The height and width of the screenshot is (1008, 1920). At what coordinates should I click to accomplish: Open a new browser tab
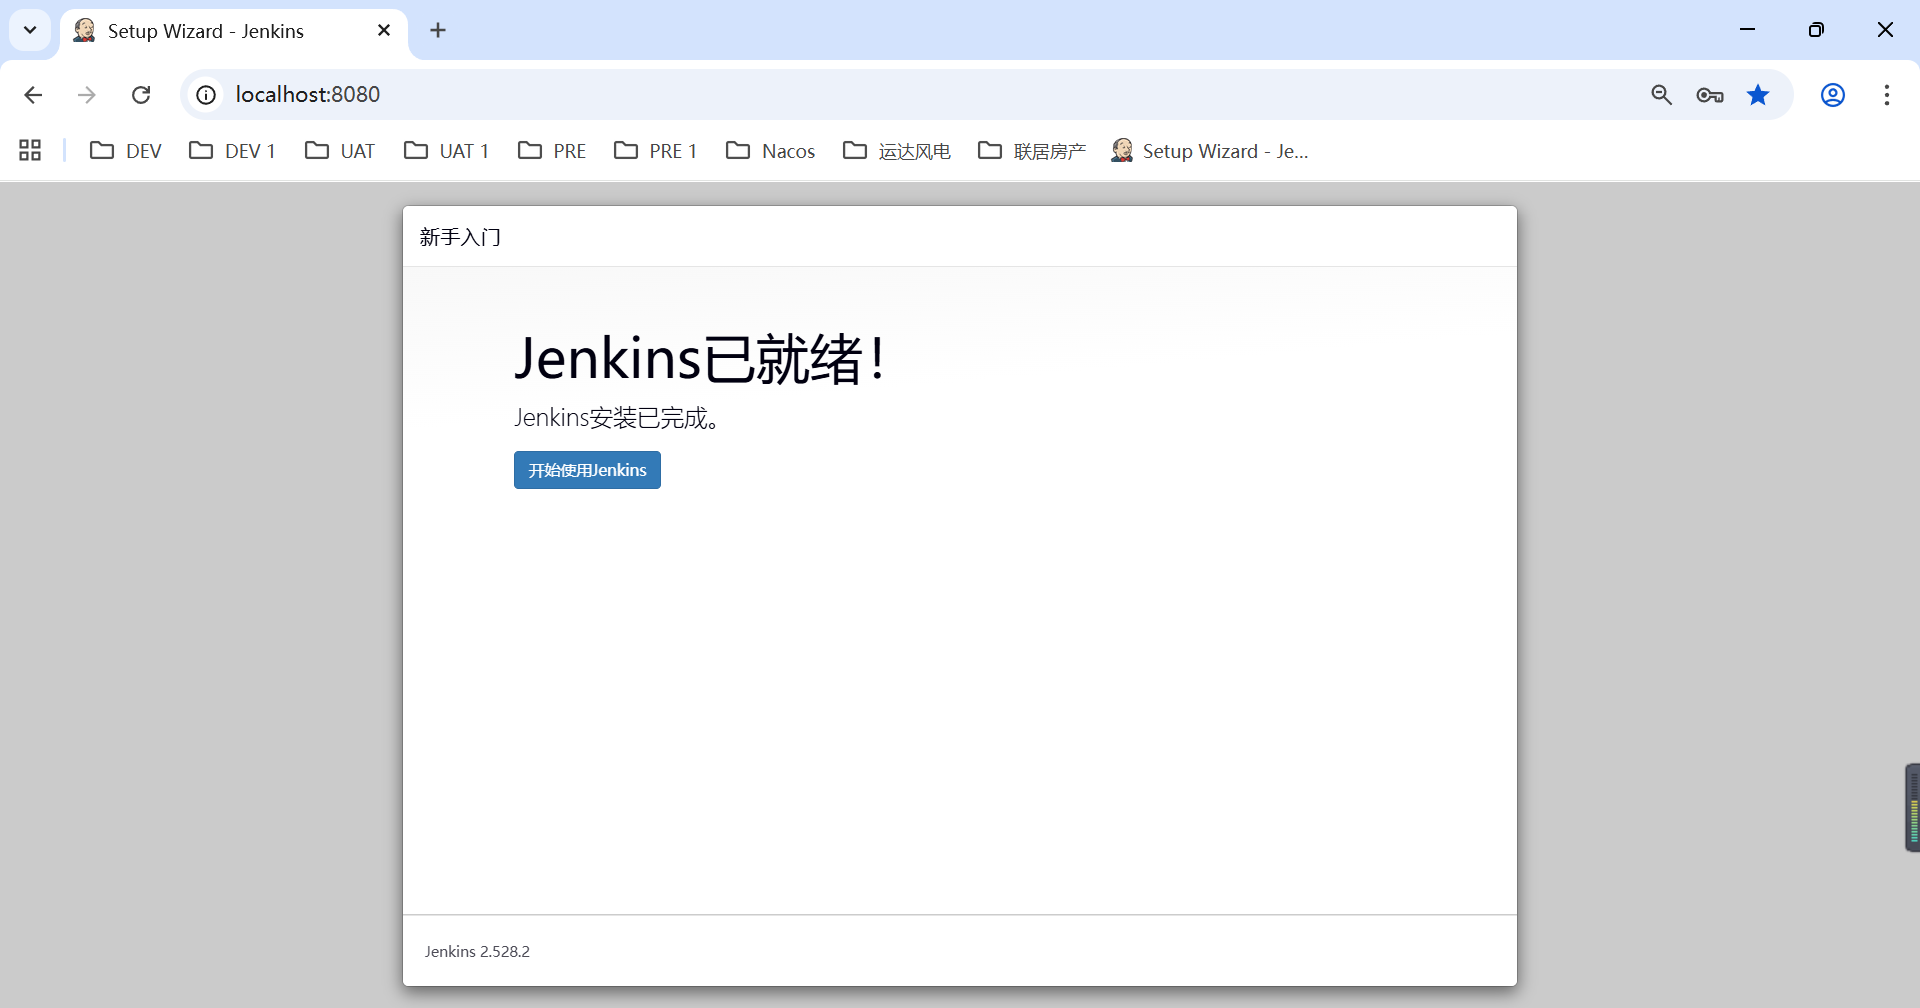tap(438, 31)
